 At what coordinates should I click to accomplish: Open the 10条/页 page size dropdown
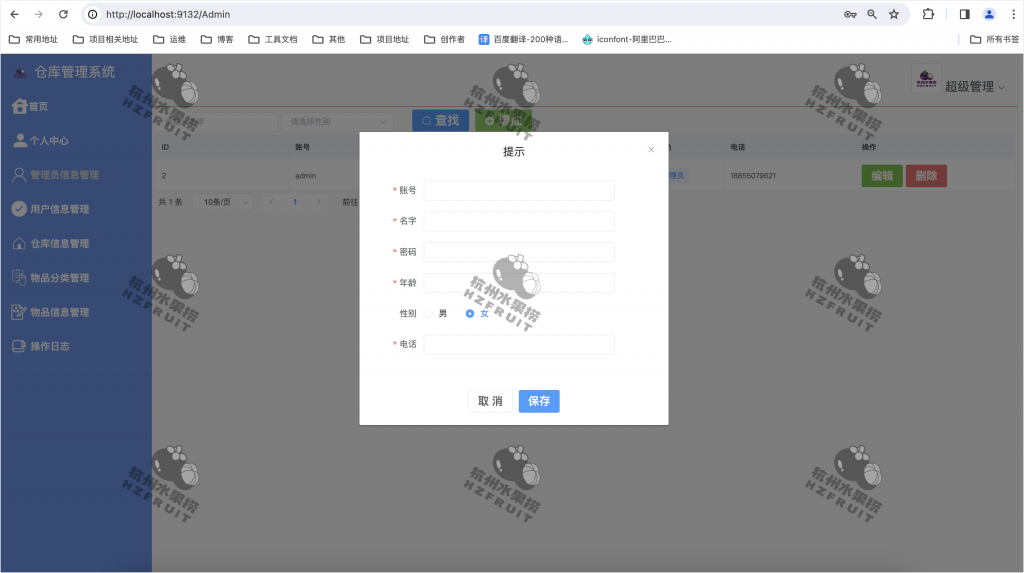click(223, 202)
